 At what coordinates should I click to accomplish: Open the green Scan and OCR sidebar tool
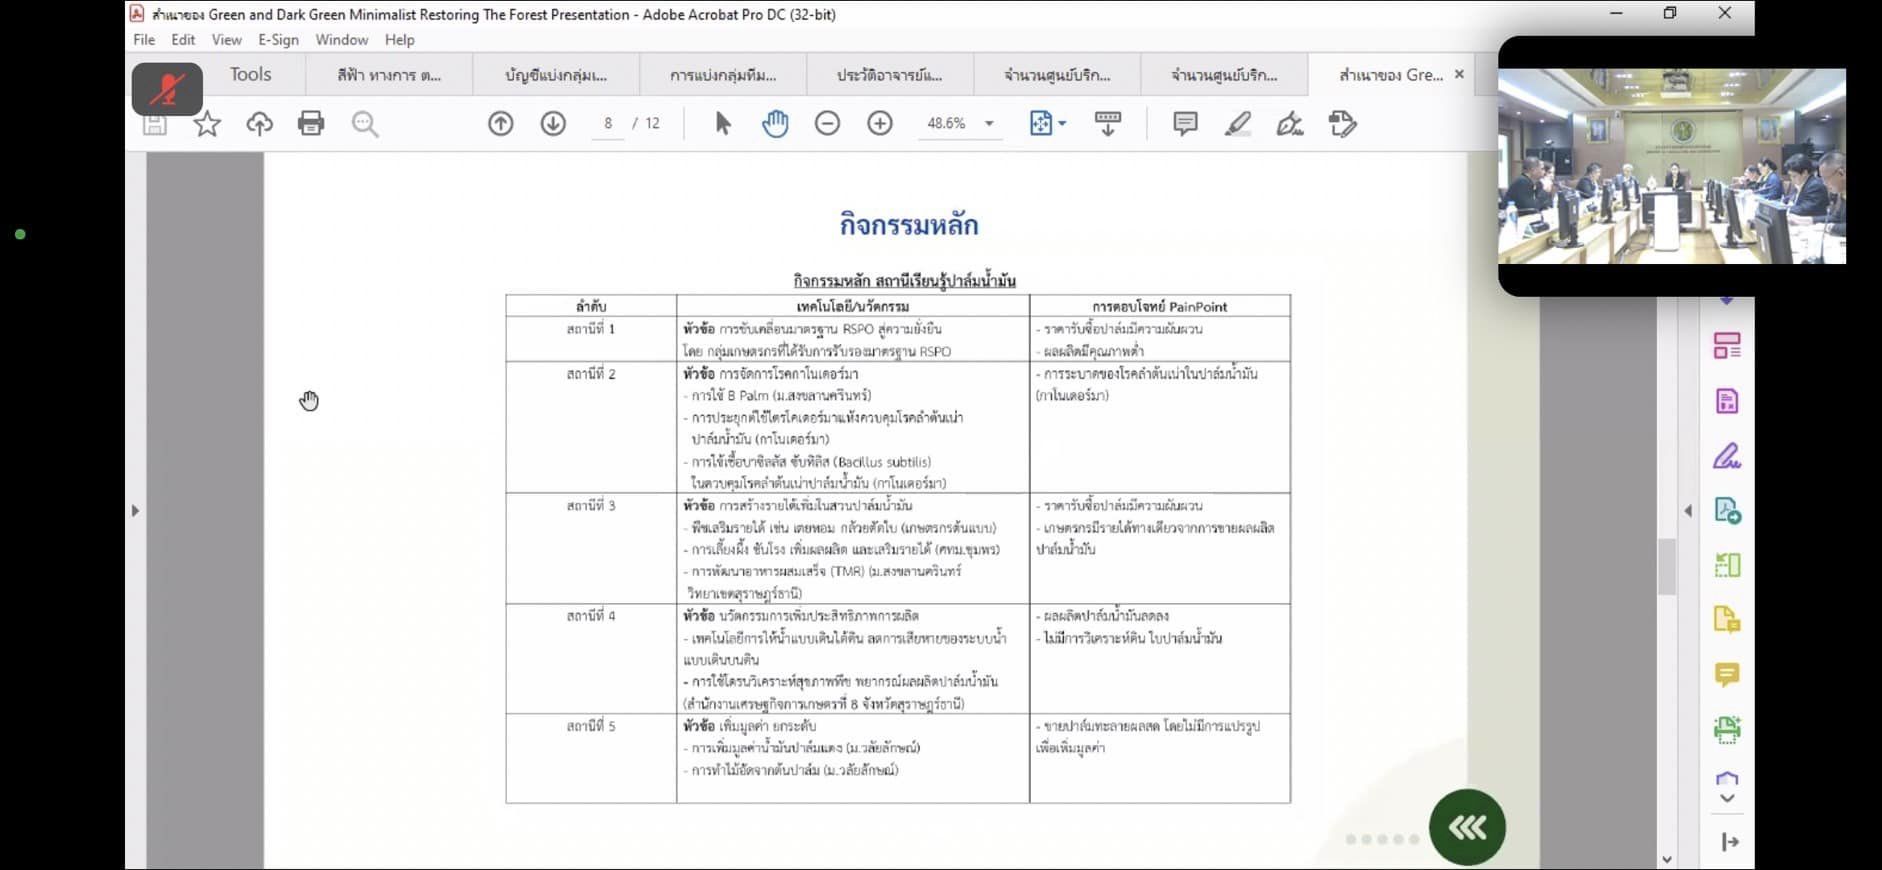tap(1727, 729)
